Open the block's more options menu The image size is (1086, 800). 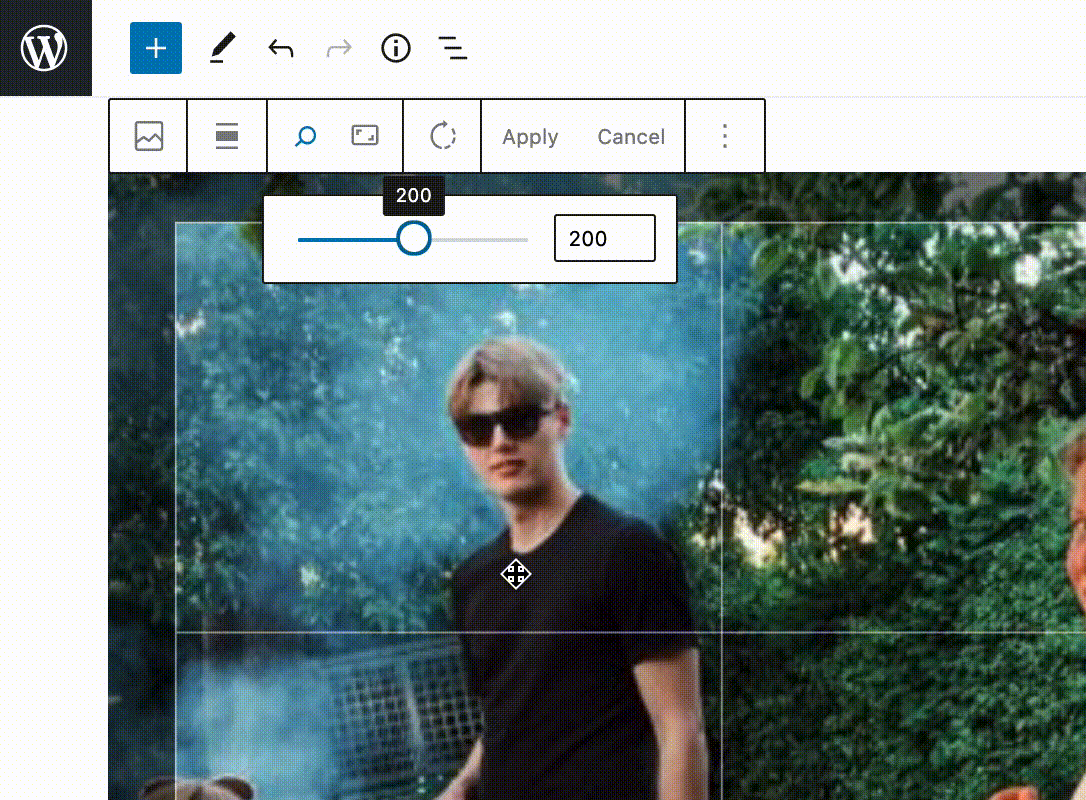(x=724, y=136)
